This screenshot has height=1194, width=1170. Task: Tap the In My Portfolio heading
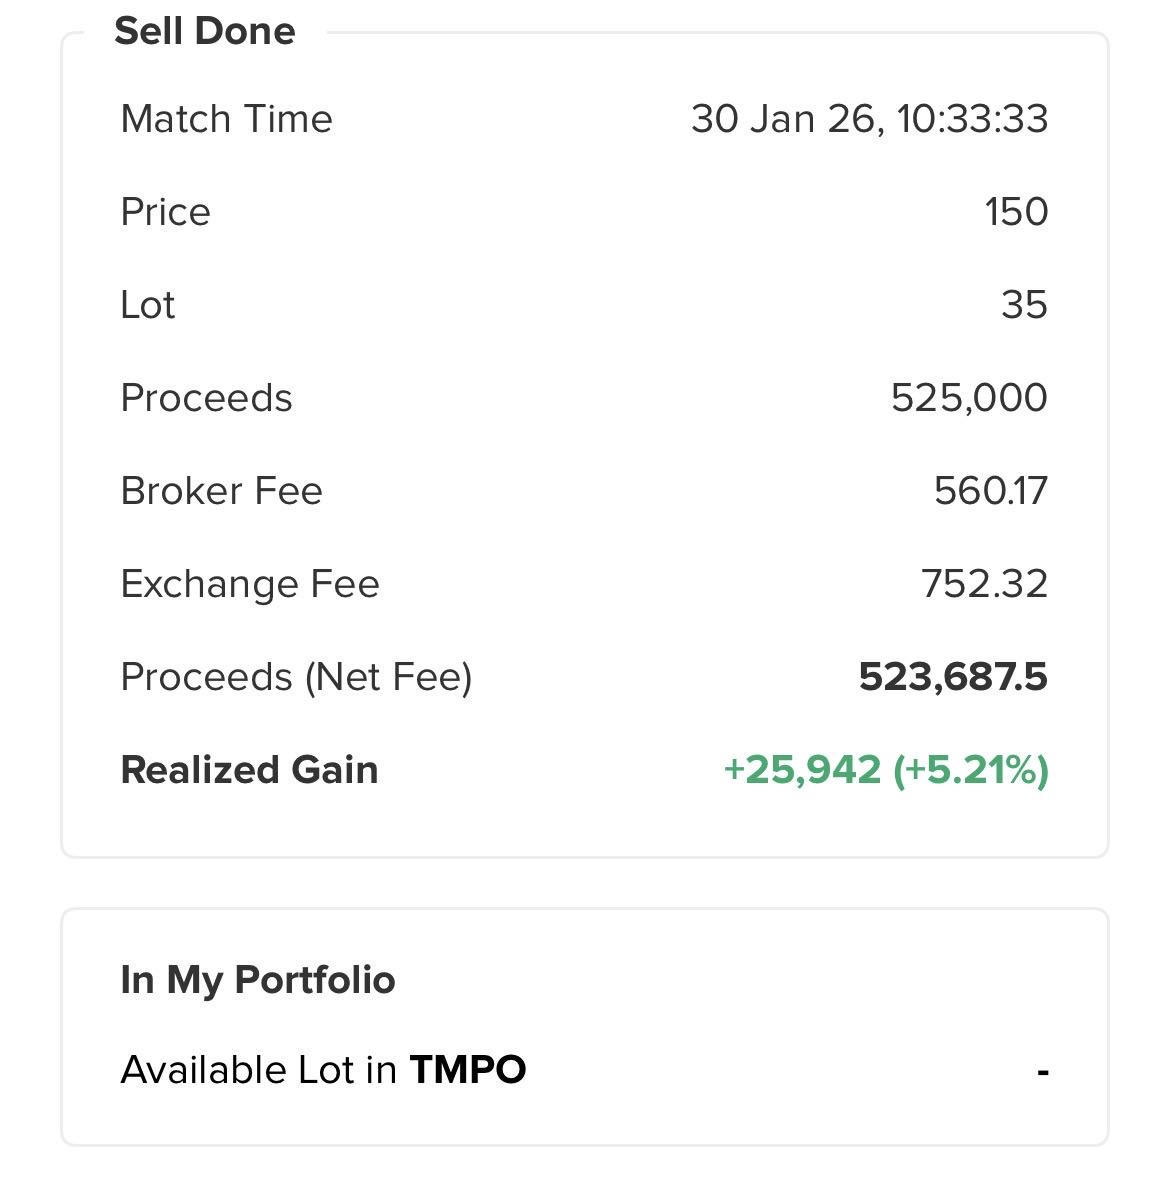(258, 980)
